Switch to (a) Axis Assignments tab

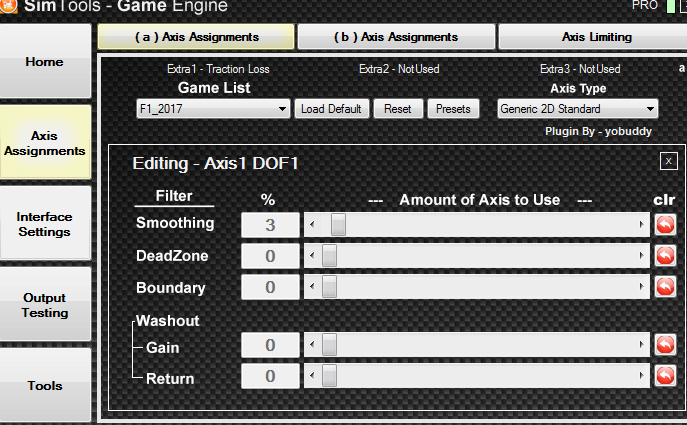pos(196,37)
